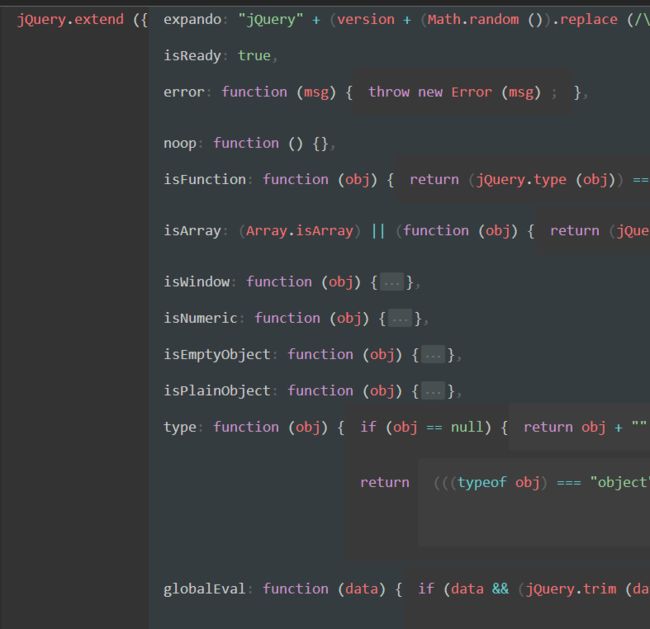This screenshot has height=629, width=650.
Task: Click 'function' keyword on the noop line
Action: click(246, 143)
